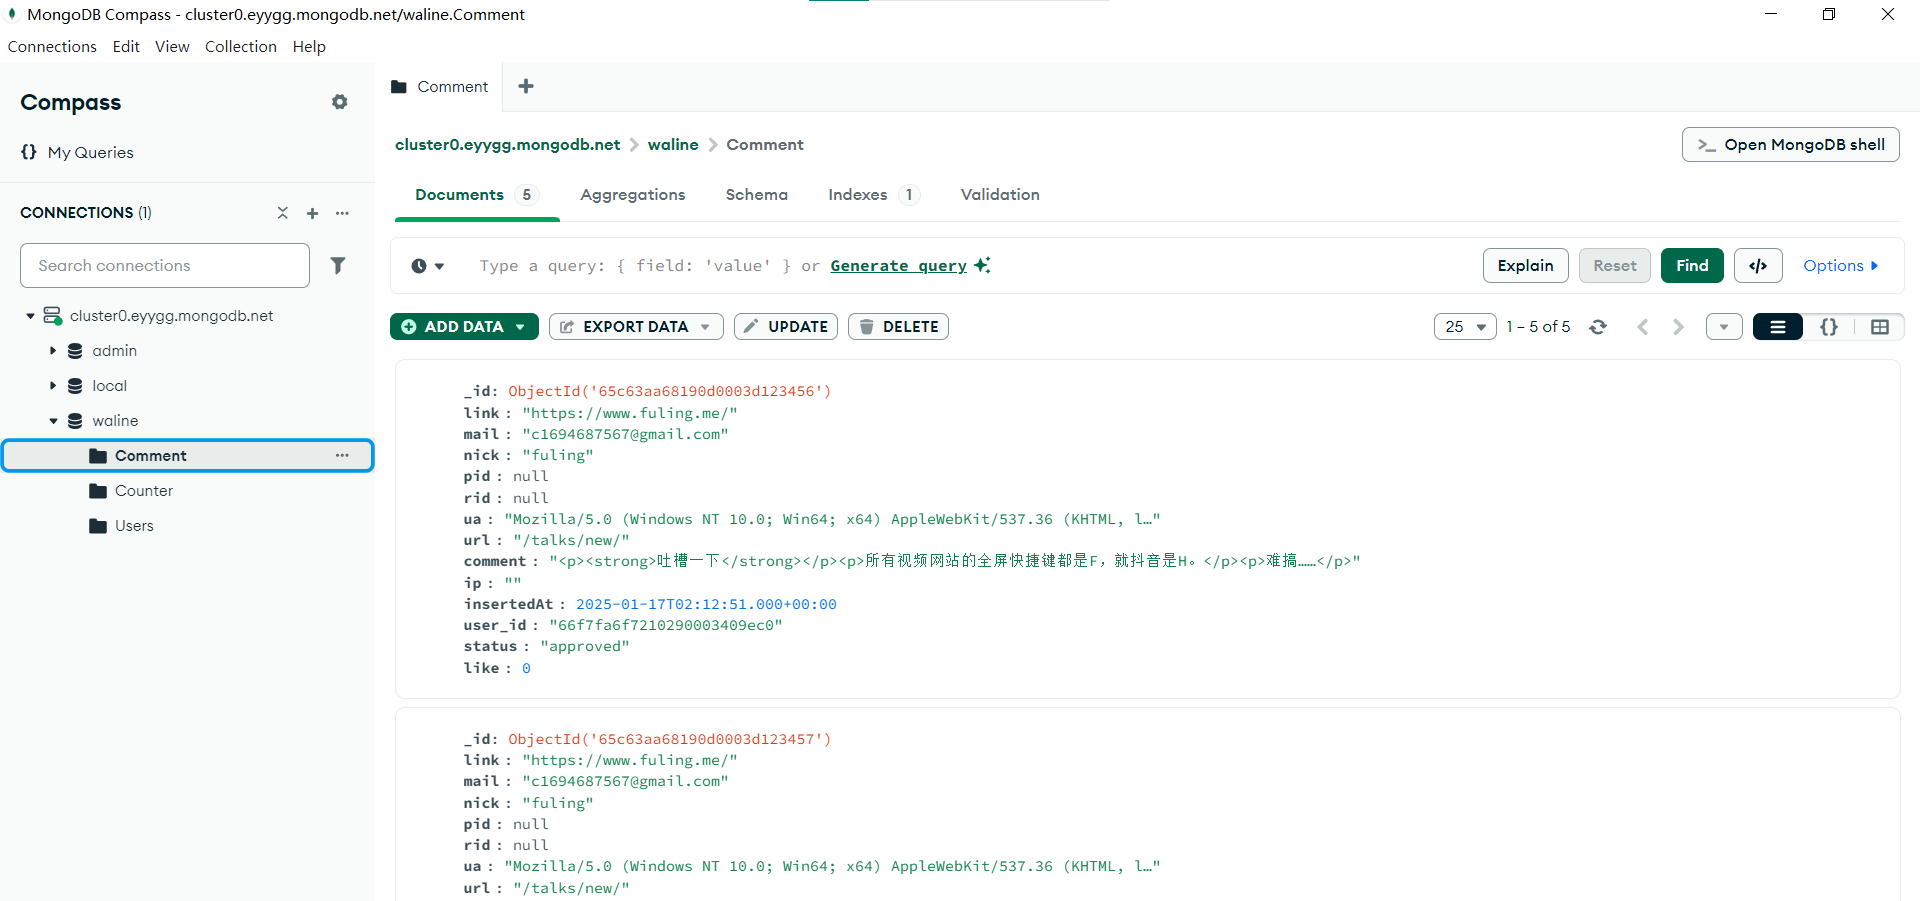This screenshot has width=1920, height=901.
Task: Open Edit menu
Action: 126,47
